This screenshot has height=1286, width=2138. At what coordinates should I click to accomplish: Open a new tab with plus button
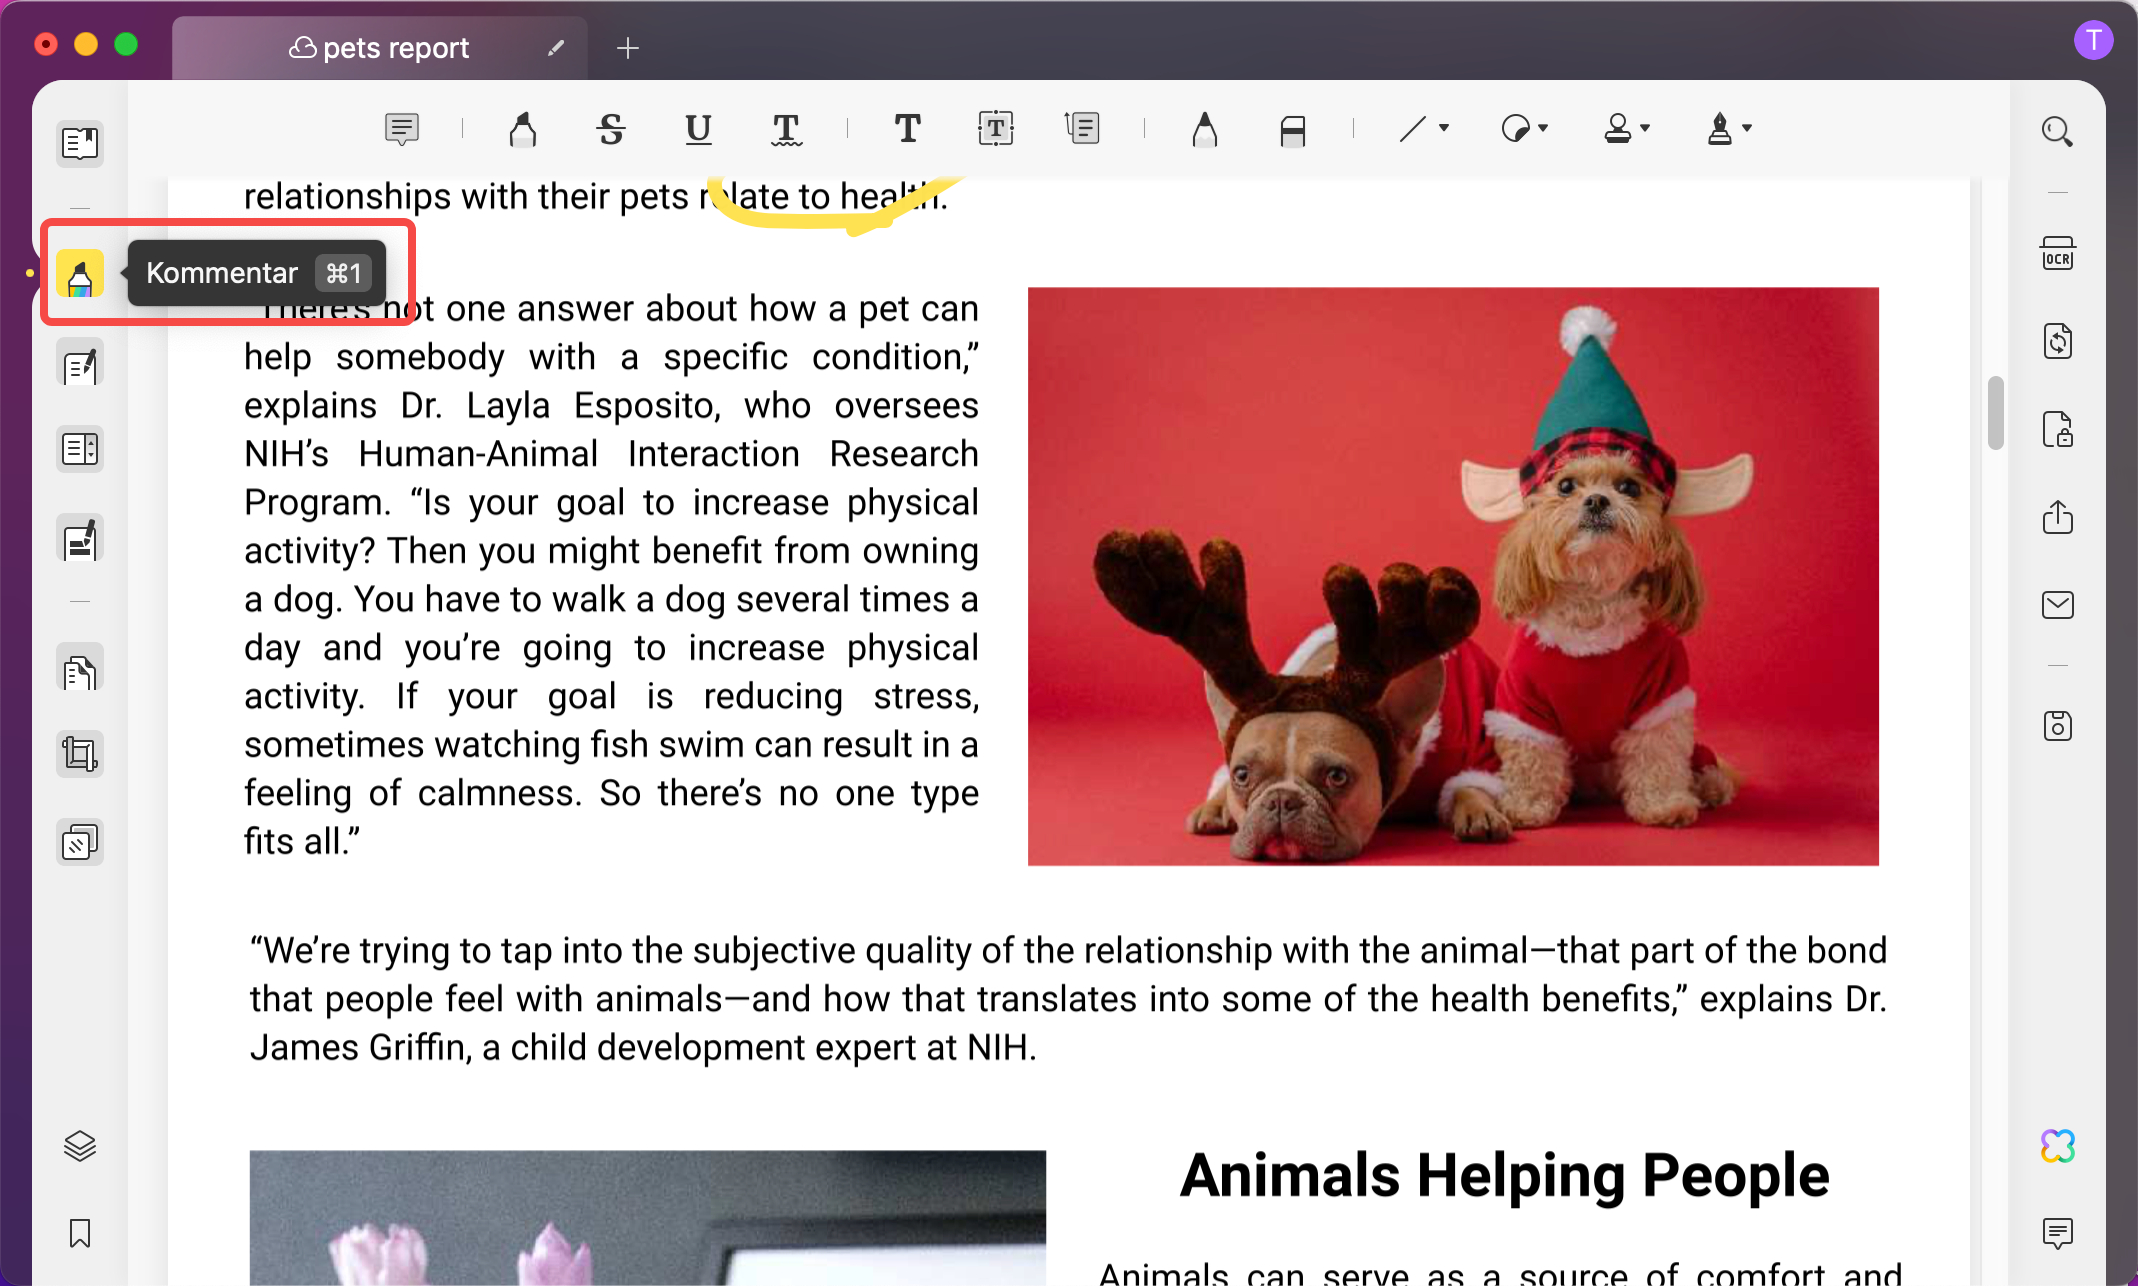pos(627,48)
